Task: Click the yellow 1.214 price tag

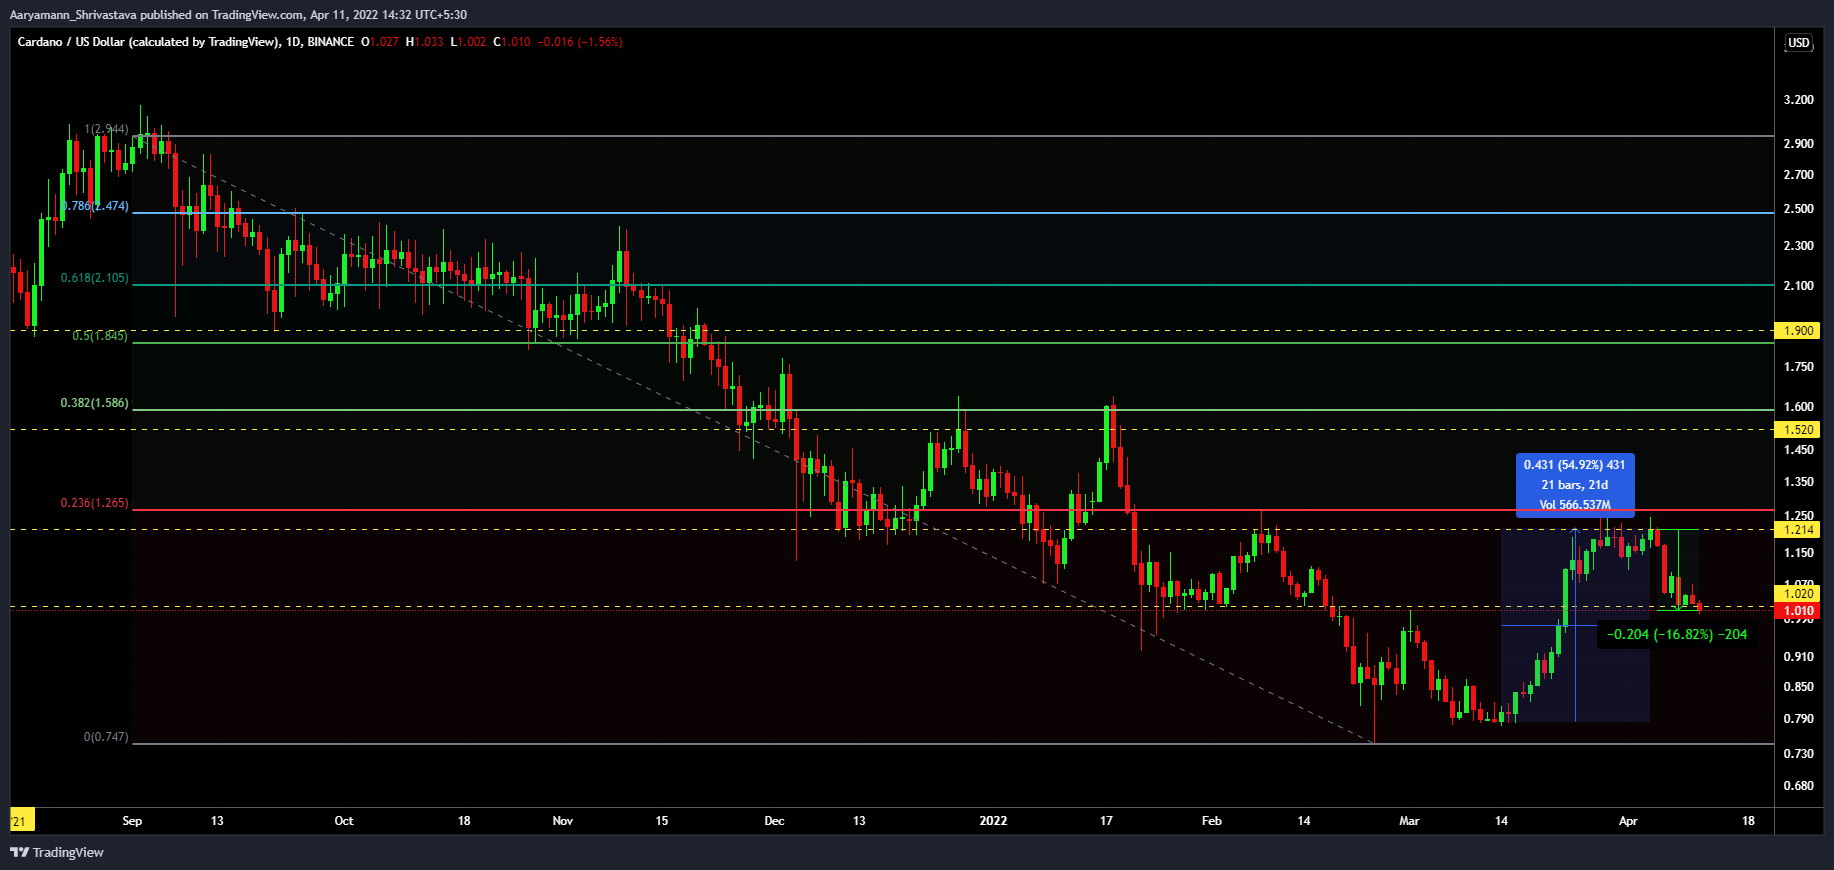Action: pos(1797,530)
